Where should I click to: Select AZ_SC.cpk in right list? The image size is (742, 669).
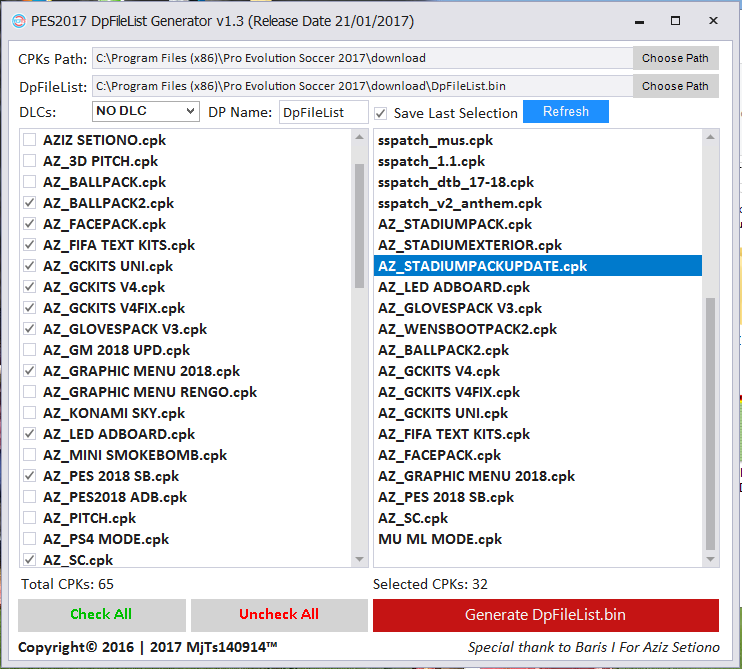pyautogui.click(x=538, y=518)
